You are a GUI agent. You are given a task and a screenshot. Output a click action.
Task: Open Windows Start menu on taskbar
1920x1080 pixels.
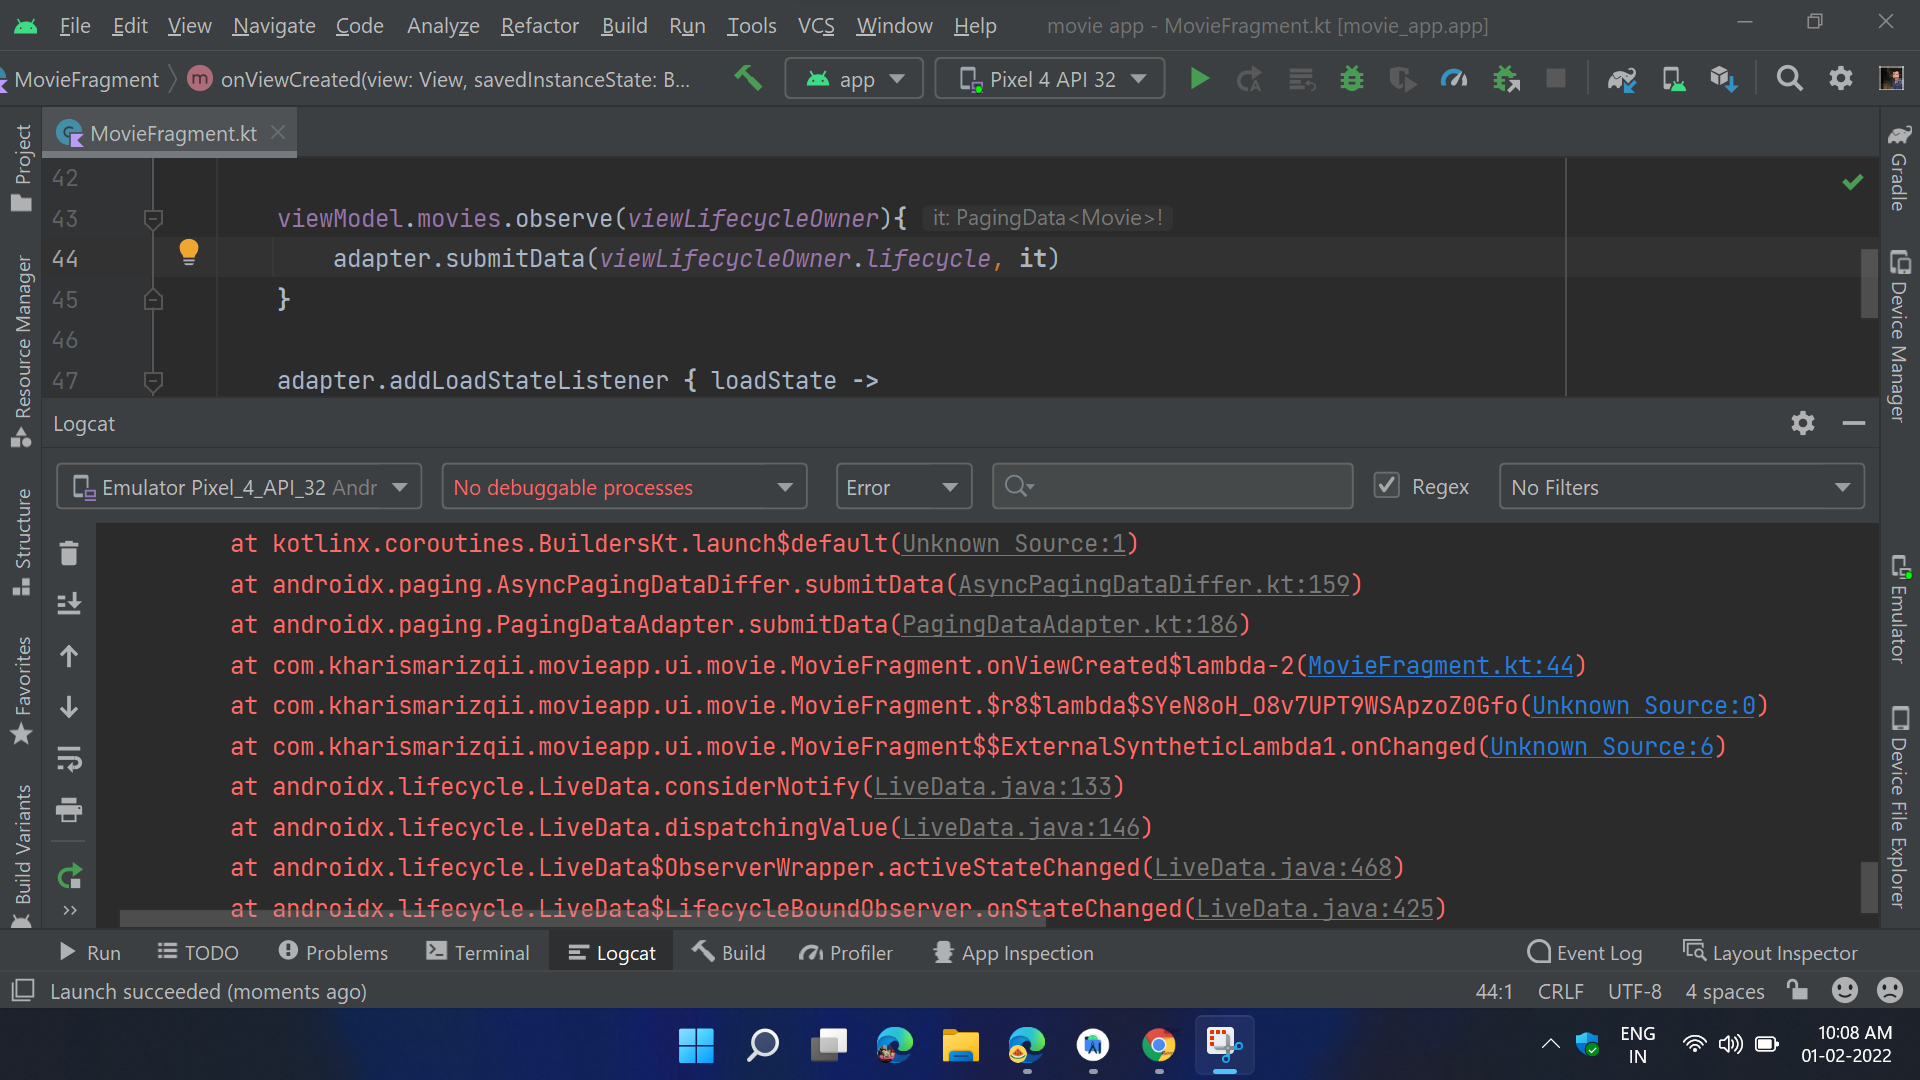[696, 1045]
